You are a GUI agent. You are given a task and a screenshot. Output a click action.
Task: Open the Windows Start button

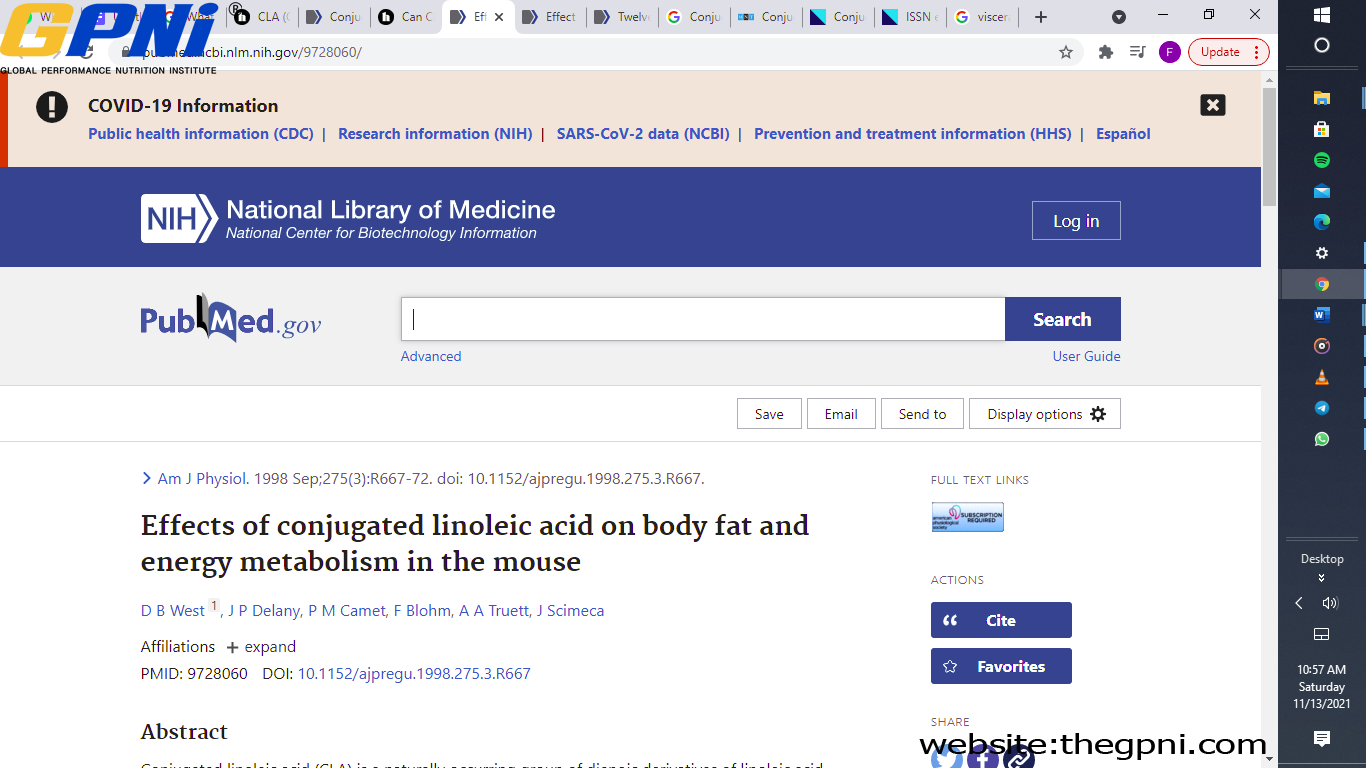pyautogui.click(x=1322, y=15)
